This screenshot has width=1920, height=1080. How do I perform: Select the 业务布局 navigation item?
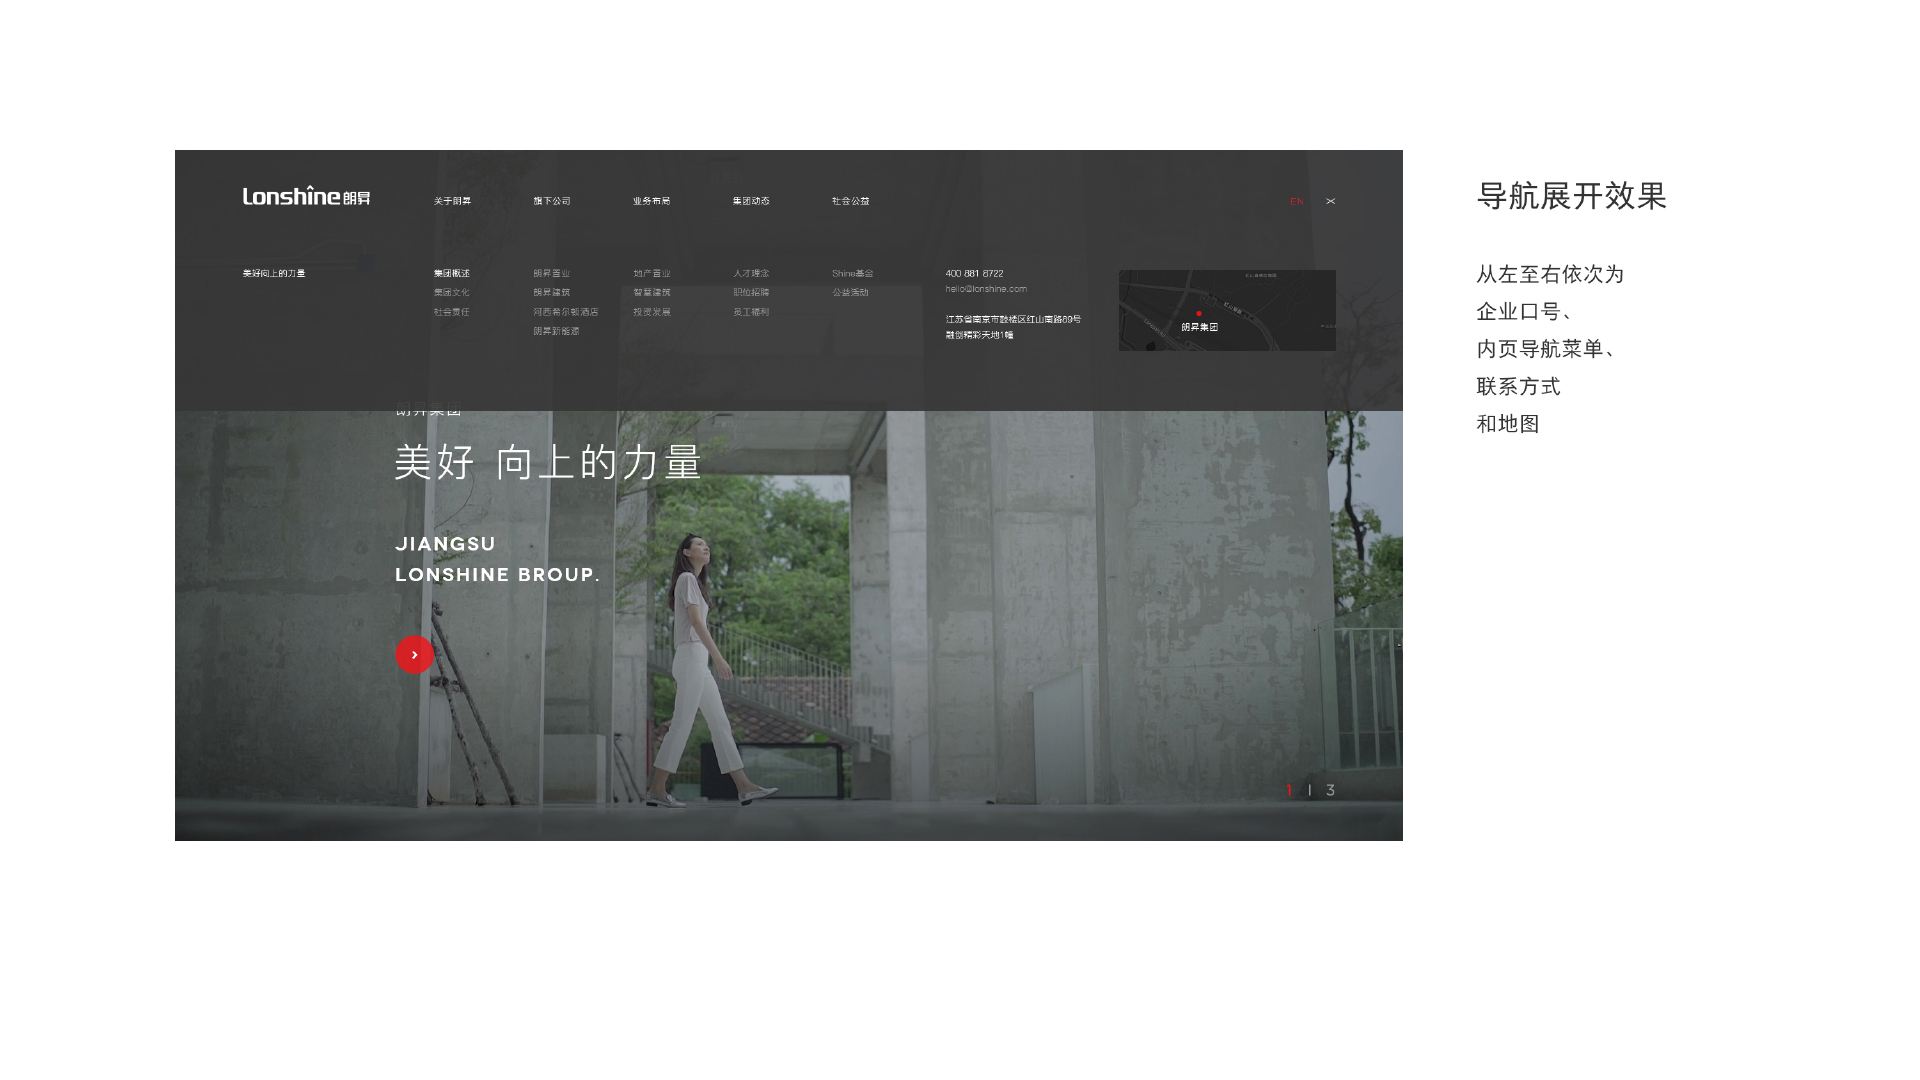651,201
